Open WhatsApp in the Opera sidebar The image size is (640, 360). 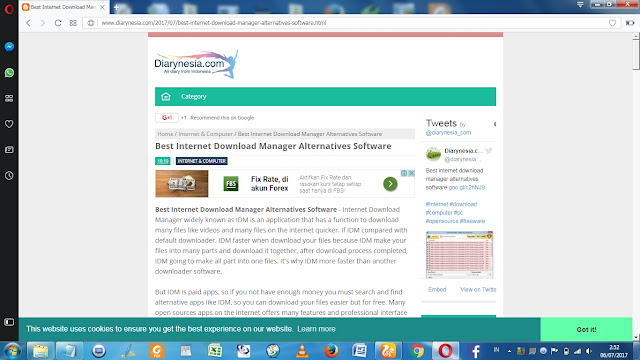9,73
